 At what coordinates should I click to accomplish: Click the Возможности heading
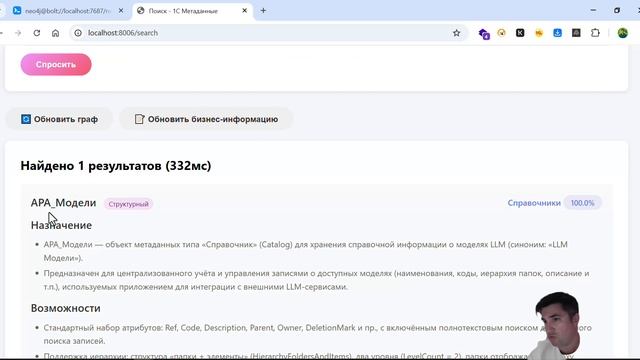pyautogui.click(x=65, y=308)
